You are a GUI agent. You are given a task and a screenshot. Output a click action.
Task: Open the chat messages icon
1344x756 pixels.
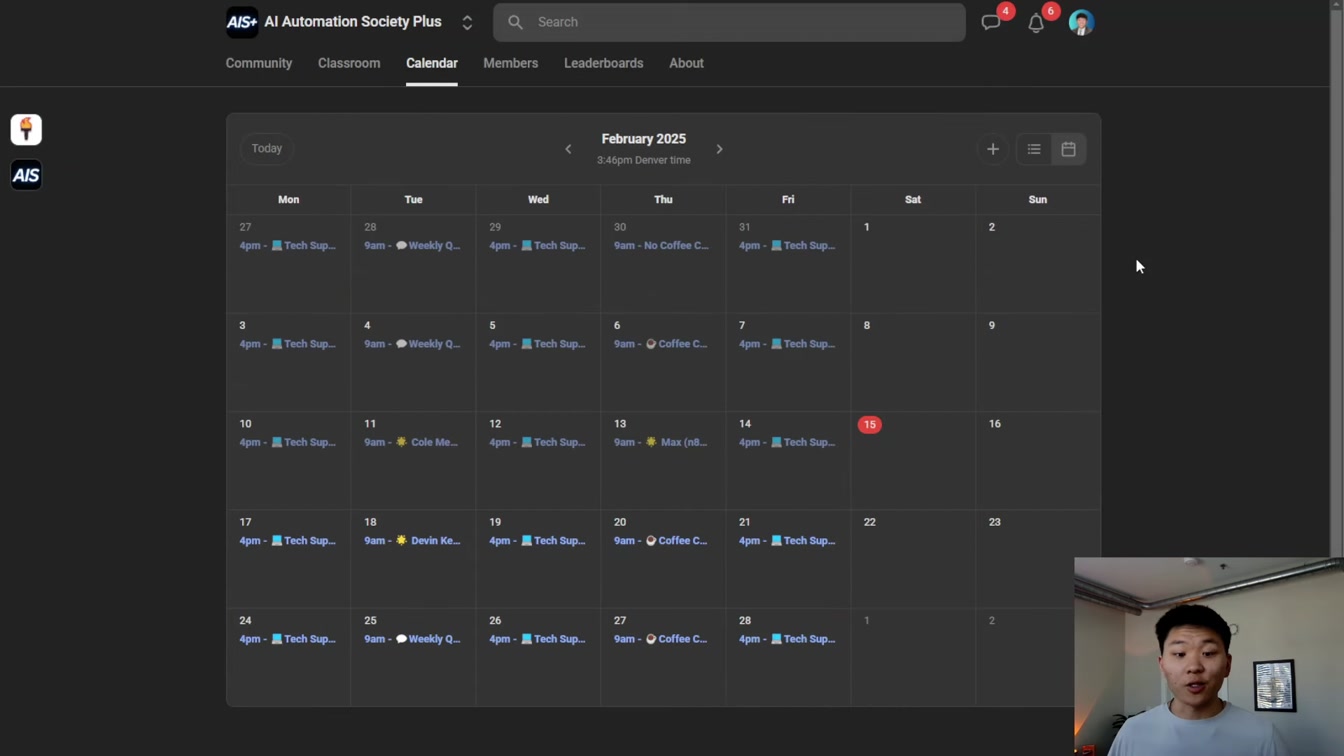click(991, 22)
